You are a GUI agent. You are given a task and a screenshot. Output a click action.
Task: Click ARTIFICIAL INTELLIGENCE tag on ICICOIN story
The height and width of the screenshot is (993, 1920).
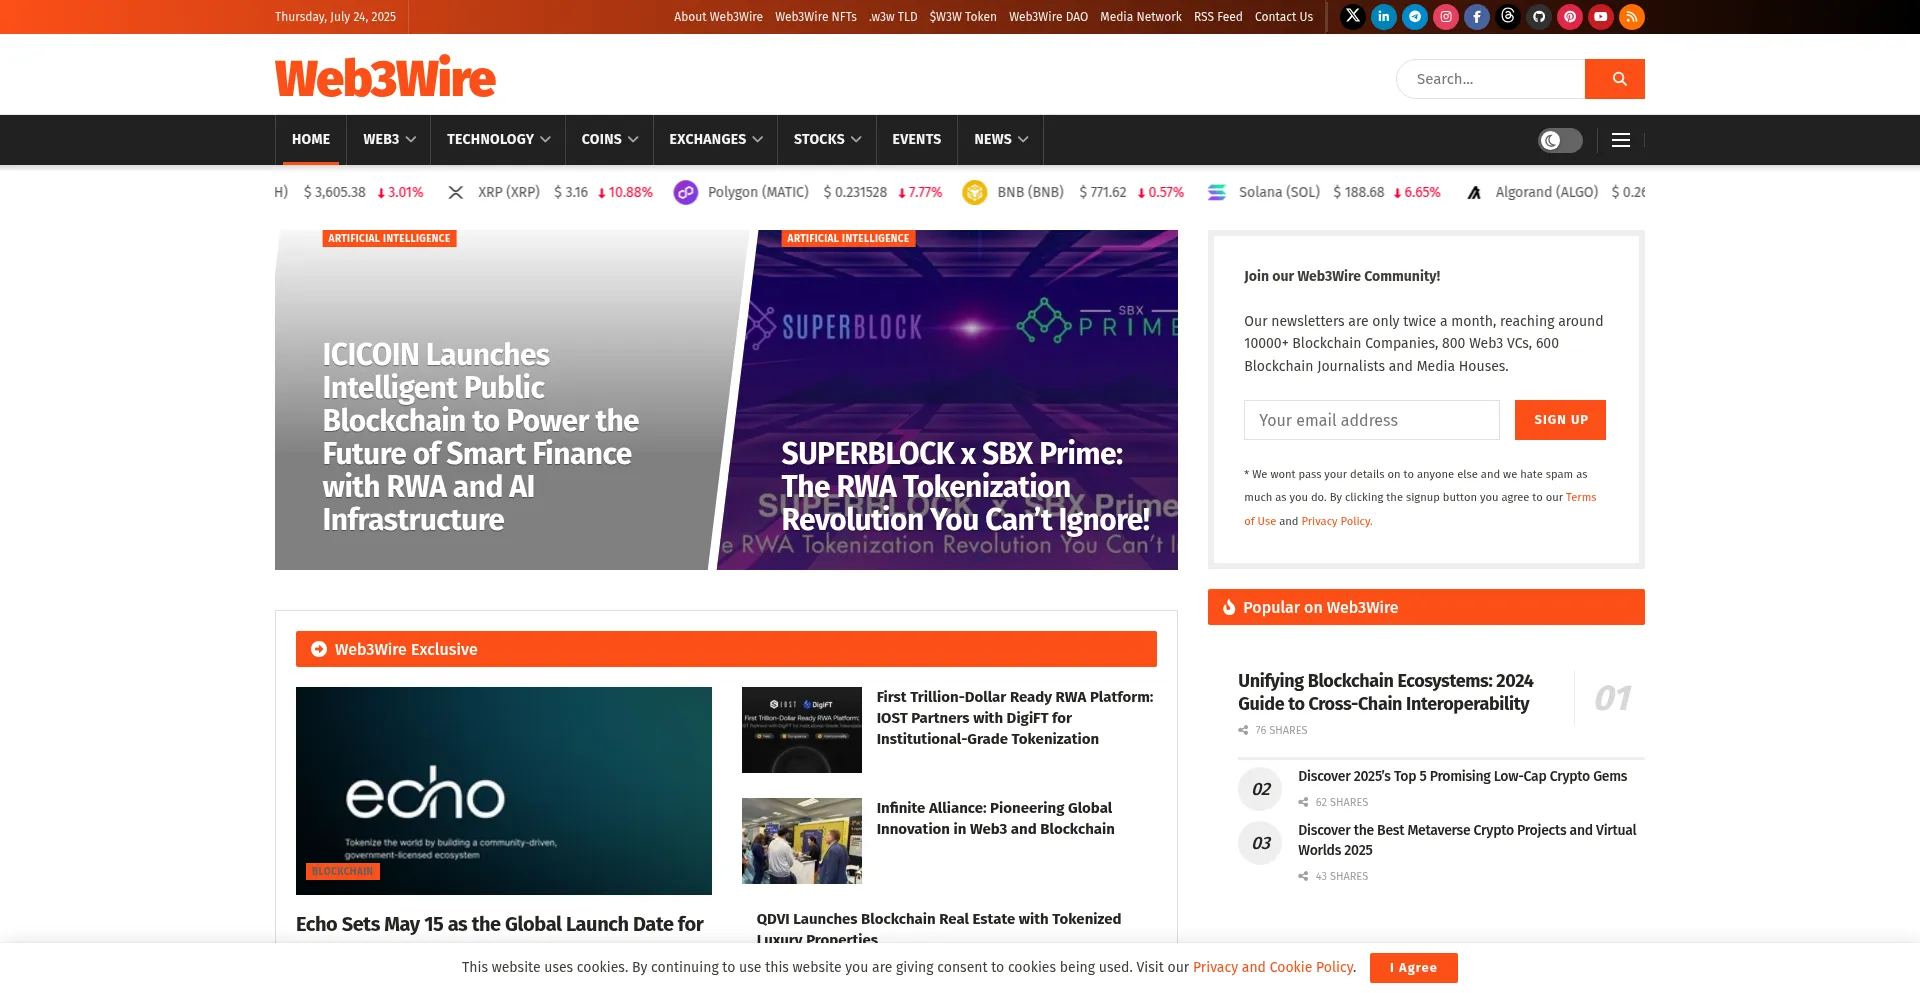coord(389,238)
